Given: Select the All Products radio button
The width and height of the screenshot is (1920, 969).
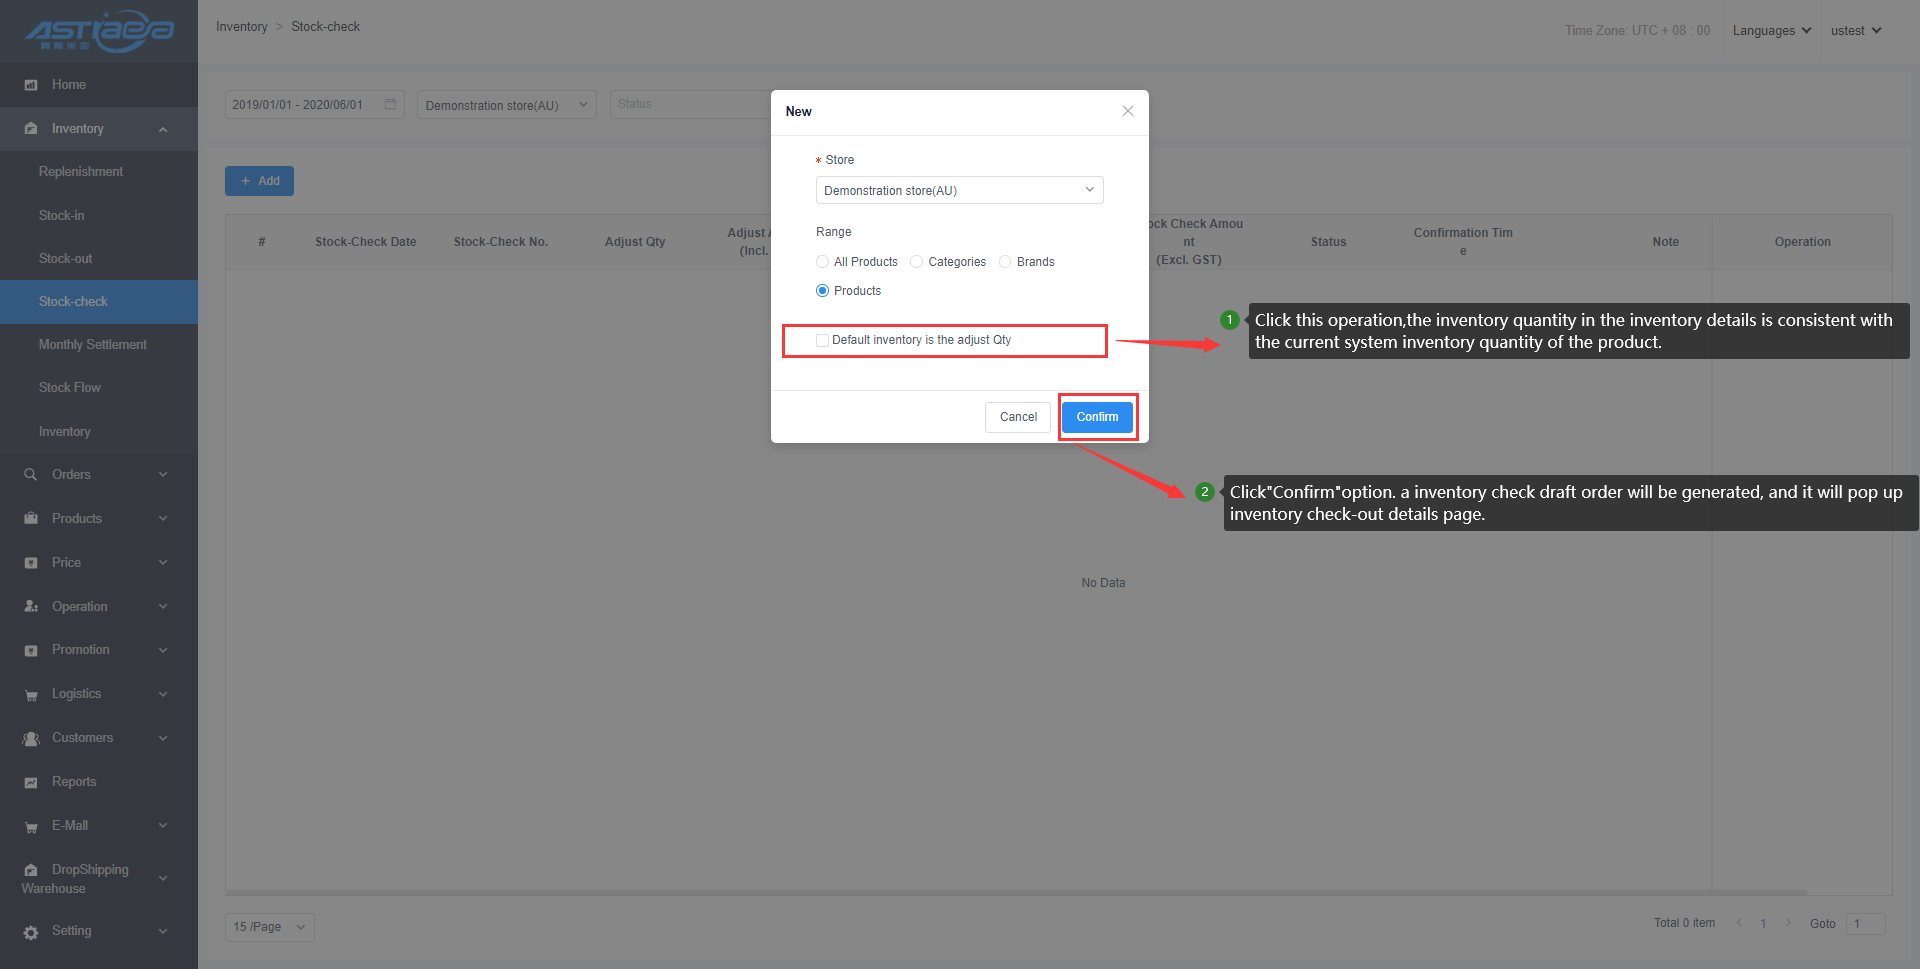Looking at the screenshot, I should pyautogui.click(x=822, y=262).
